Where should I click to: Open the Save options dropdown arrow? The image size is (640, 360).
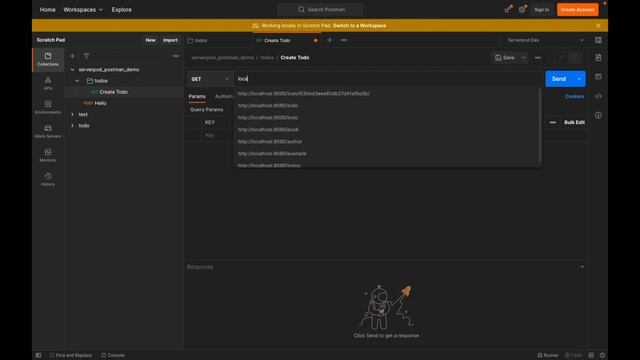pos(523,58)
